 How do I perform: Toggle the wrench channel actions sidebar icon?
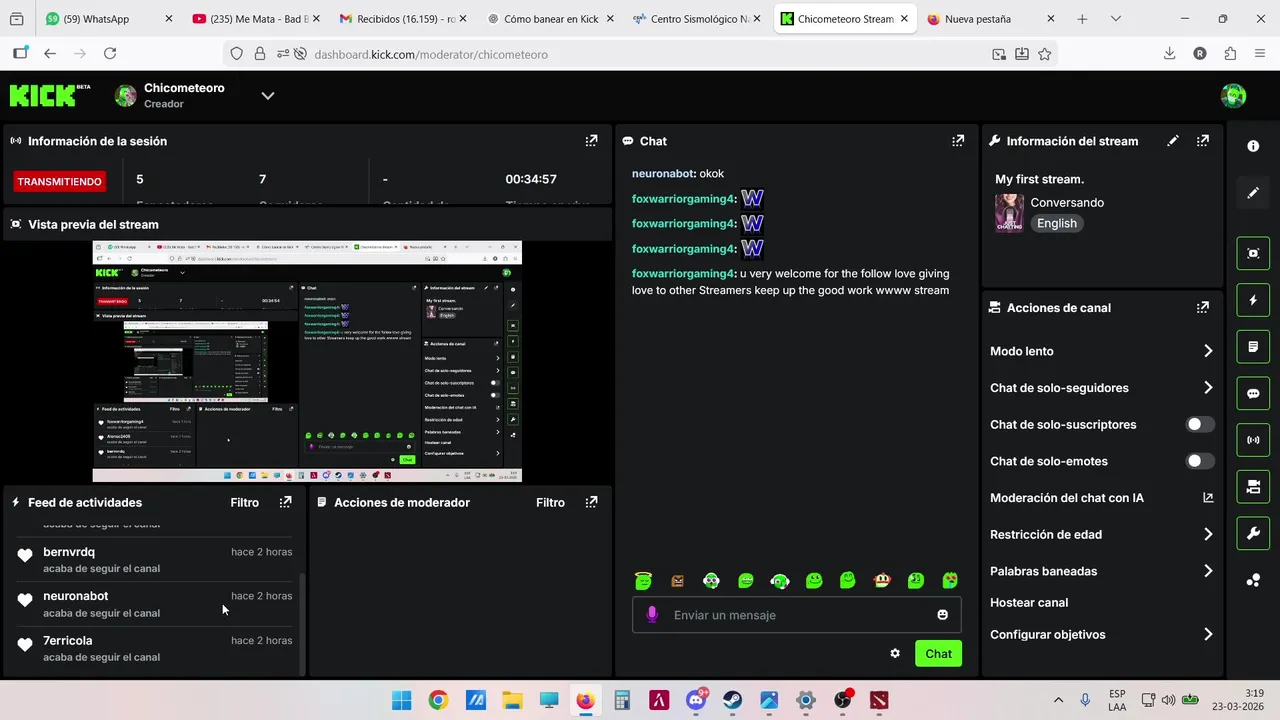pyautogui.click(x=1253, y=533)
